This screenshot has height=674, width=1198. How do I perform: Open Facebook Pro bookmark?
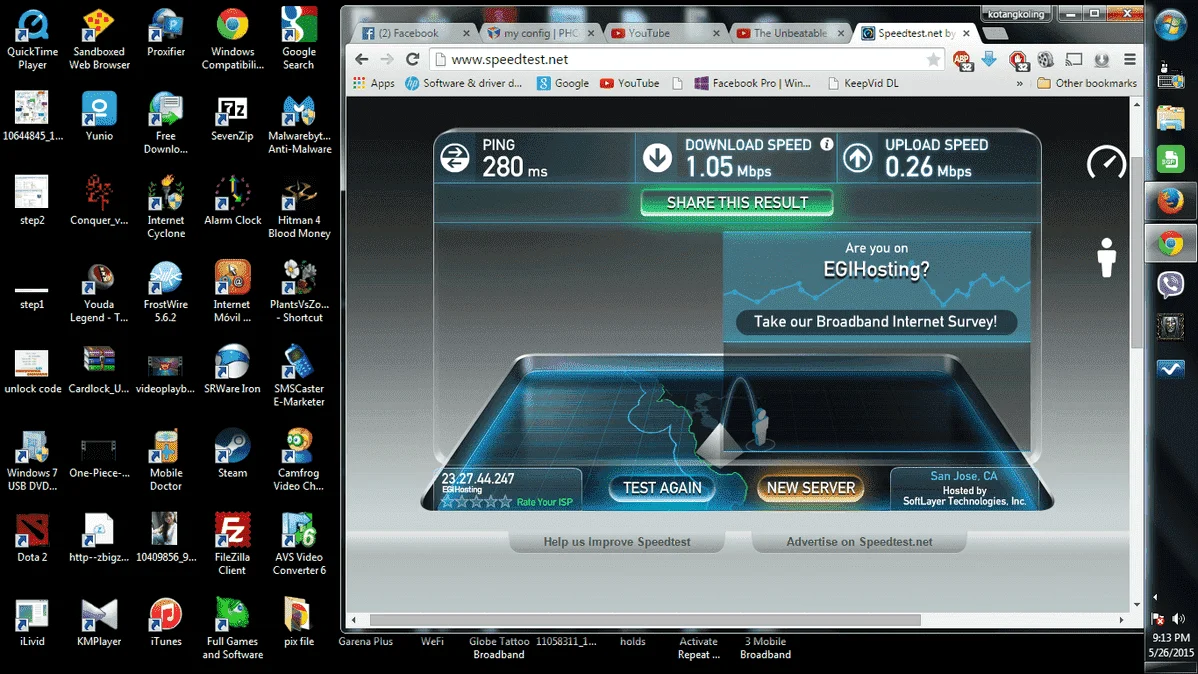click(x=753, y=83)
